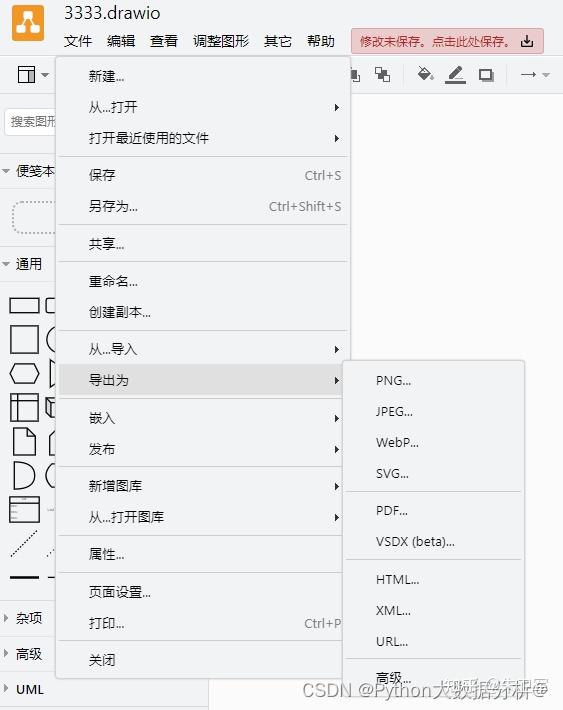This screenshot has width=563, height=710.
Task: Export as JPEG...
Action: (x=434, y=411)
